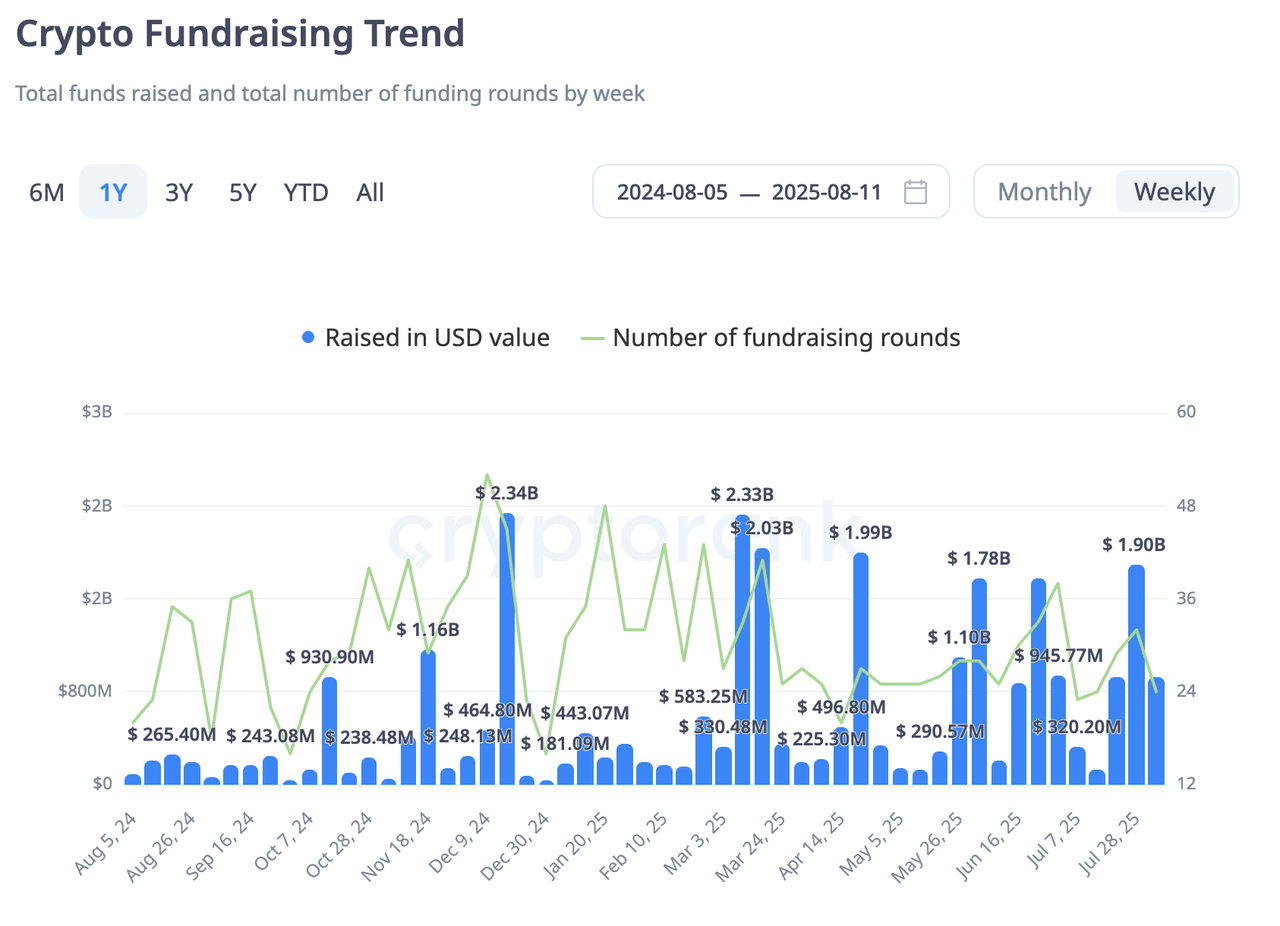Show the All time range
Viewport: 1280px width, 926px height.
370,192
